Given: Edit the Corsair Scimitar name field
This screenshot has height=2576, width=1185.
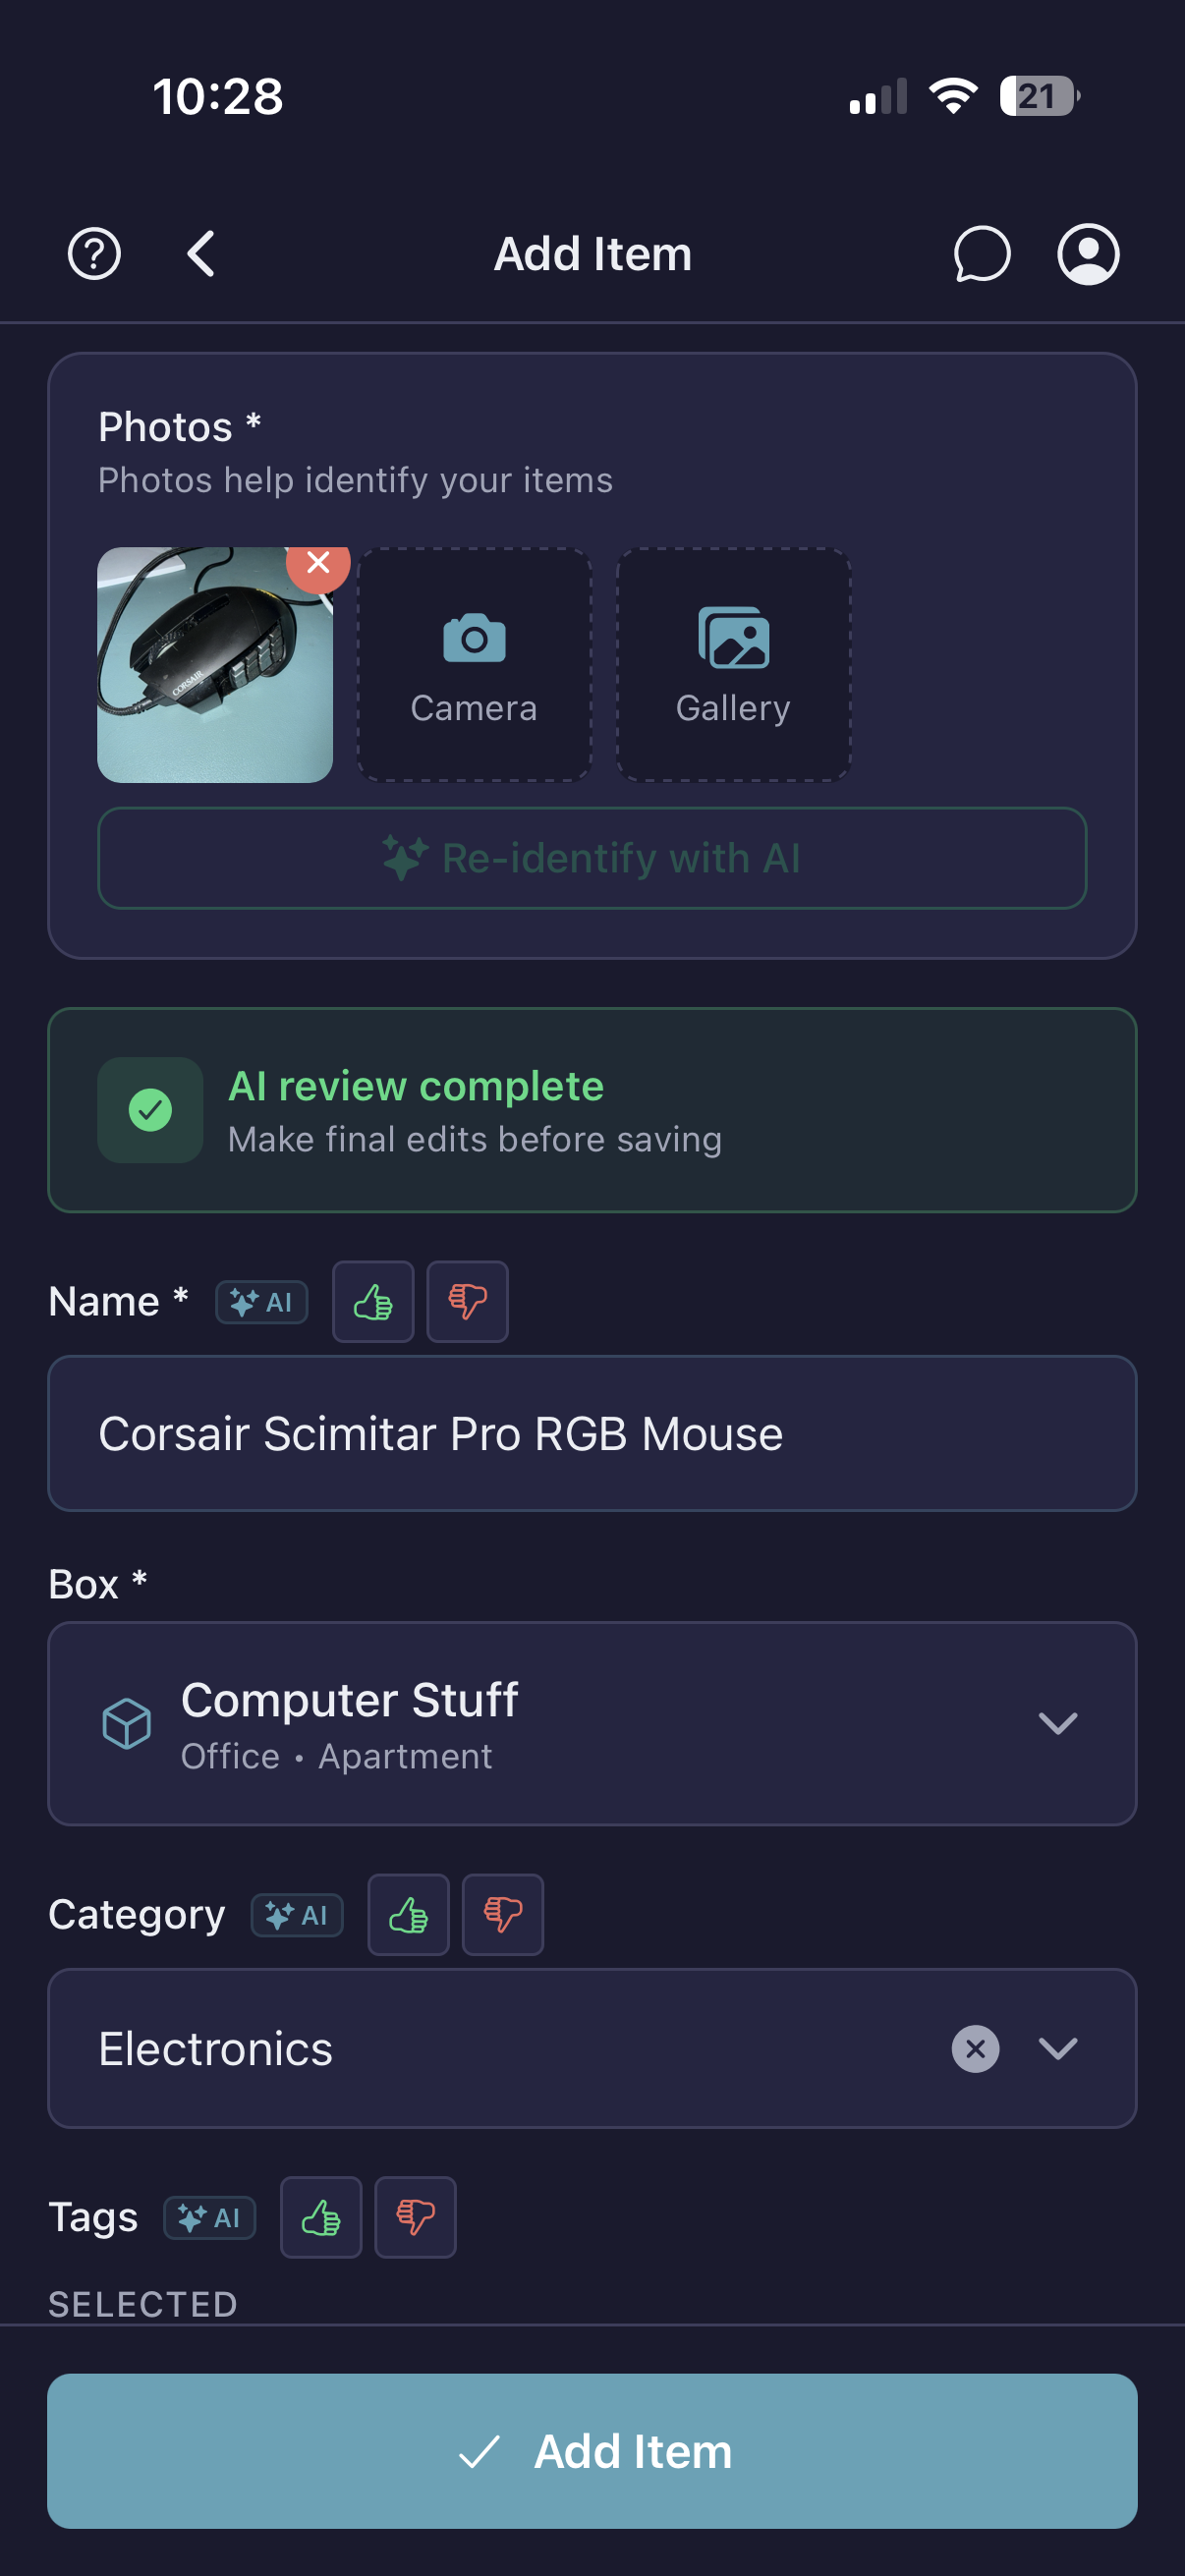Looking at the screenshot, I should [592, 1433].
